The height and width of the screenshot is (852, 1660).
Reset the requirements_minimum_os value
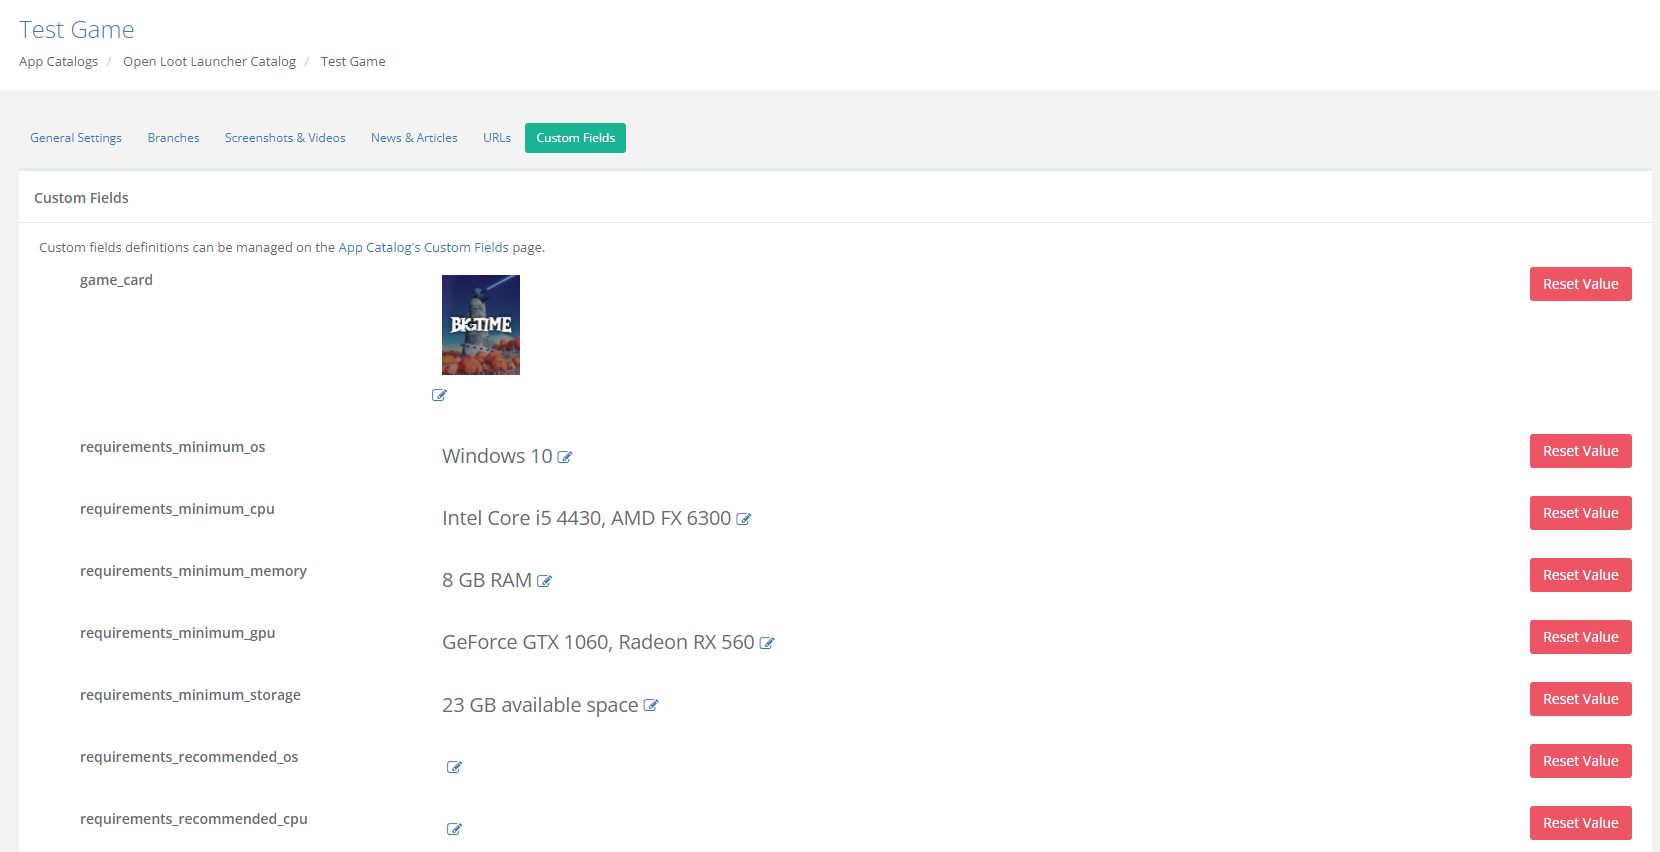[1580, 451]
